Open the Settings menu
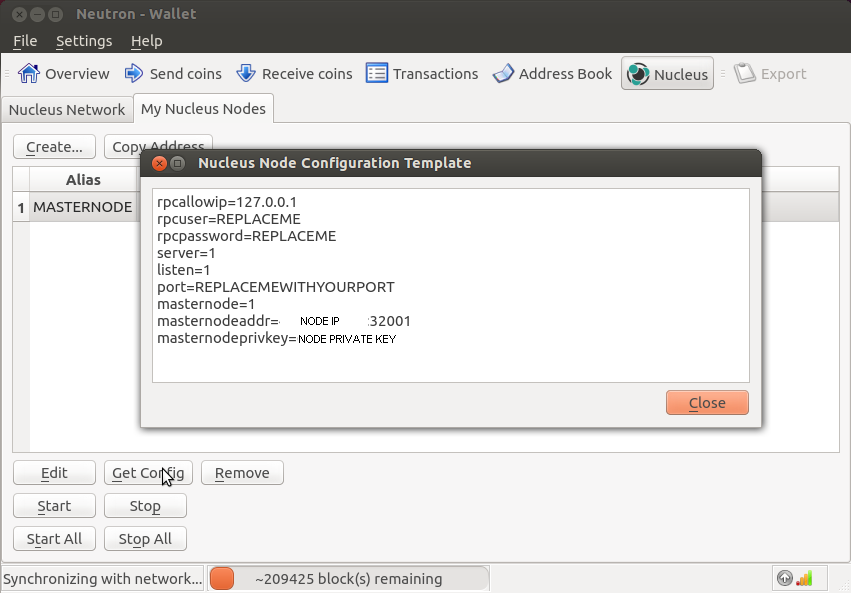851x593 pixels. (84, 41)
